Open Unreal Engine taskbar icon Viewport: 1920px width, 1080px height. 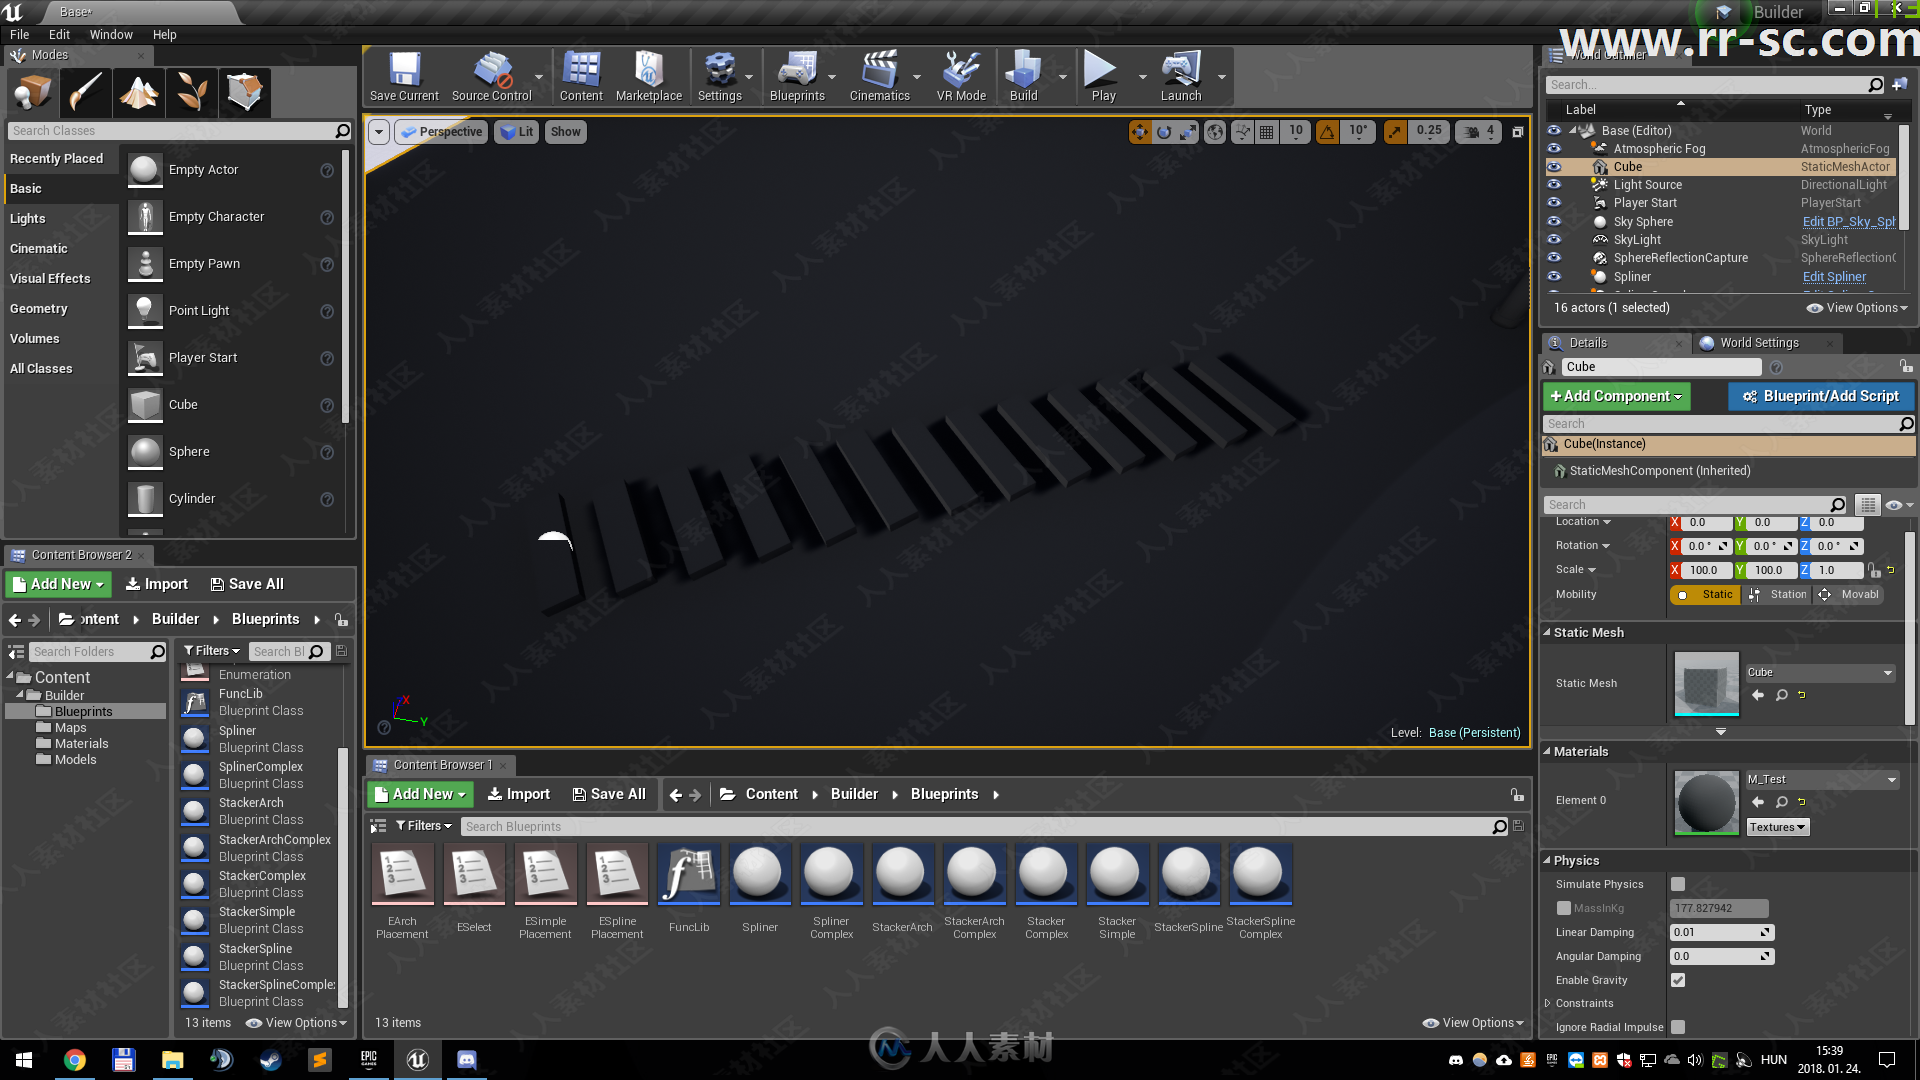click(x=418, y=1059)
